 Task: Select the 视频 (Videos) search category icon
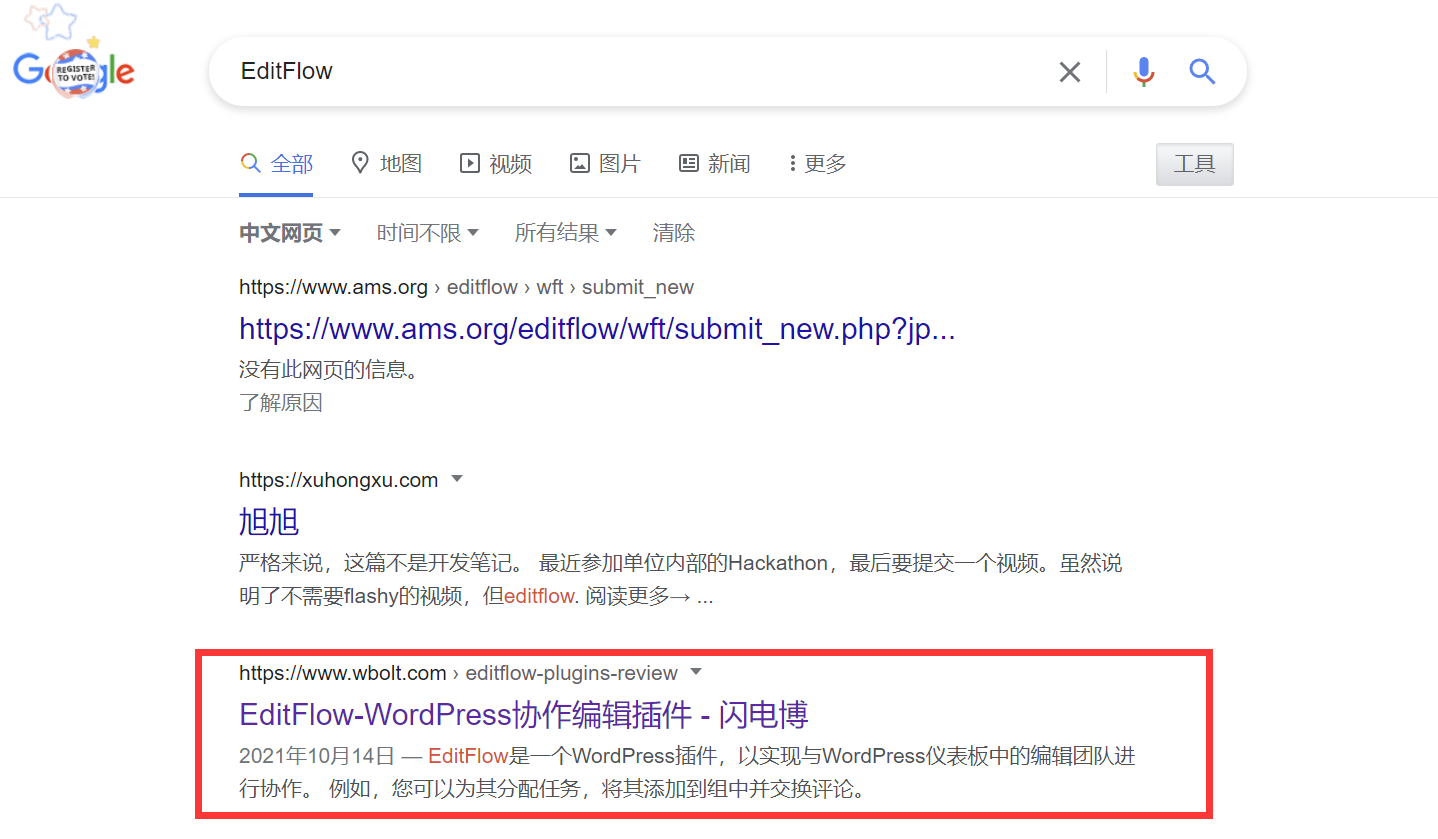tap(469, 162)
